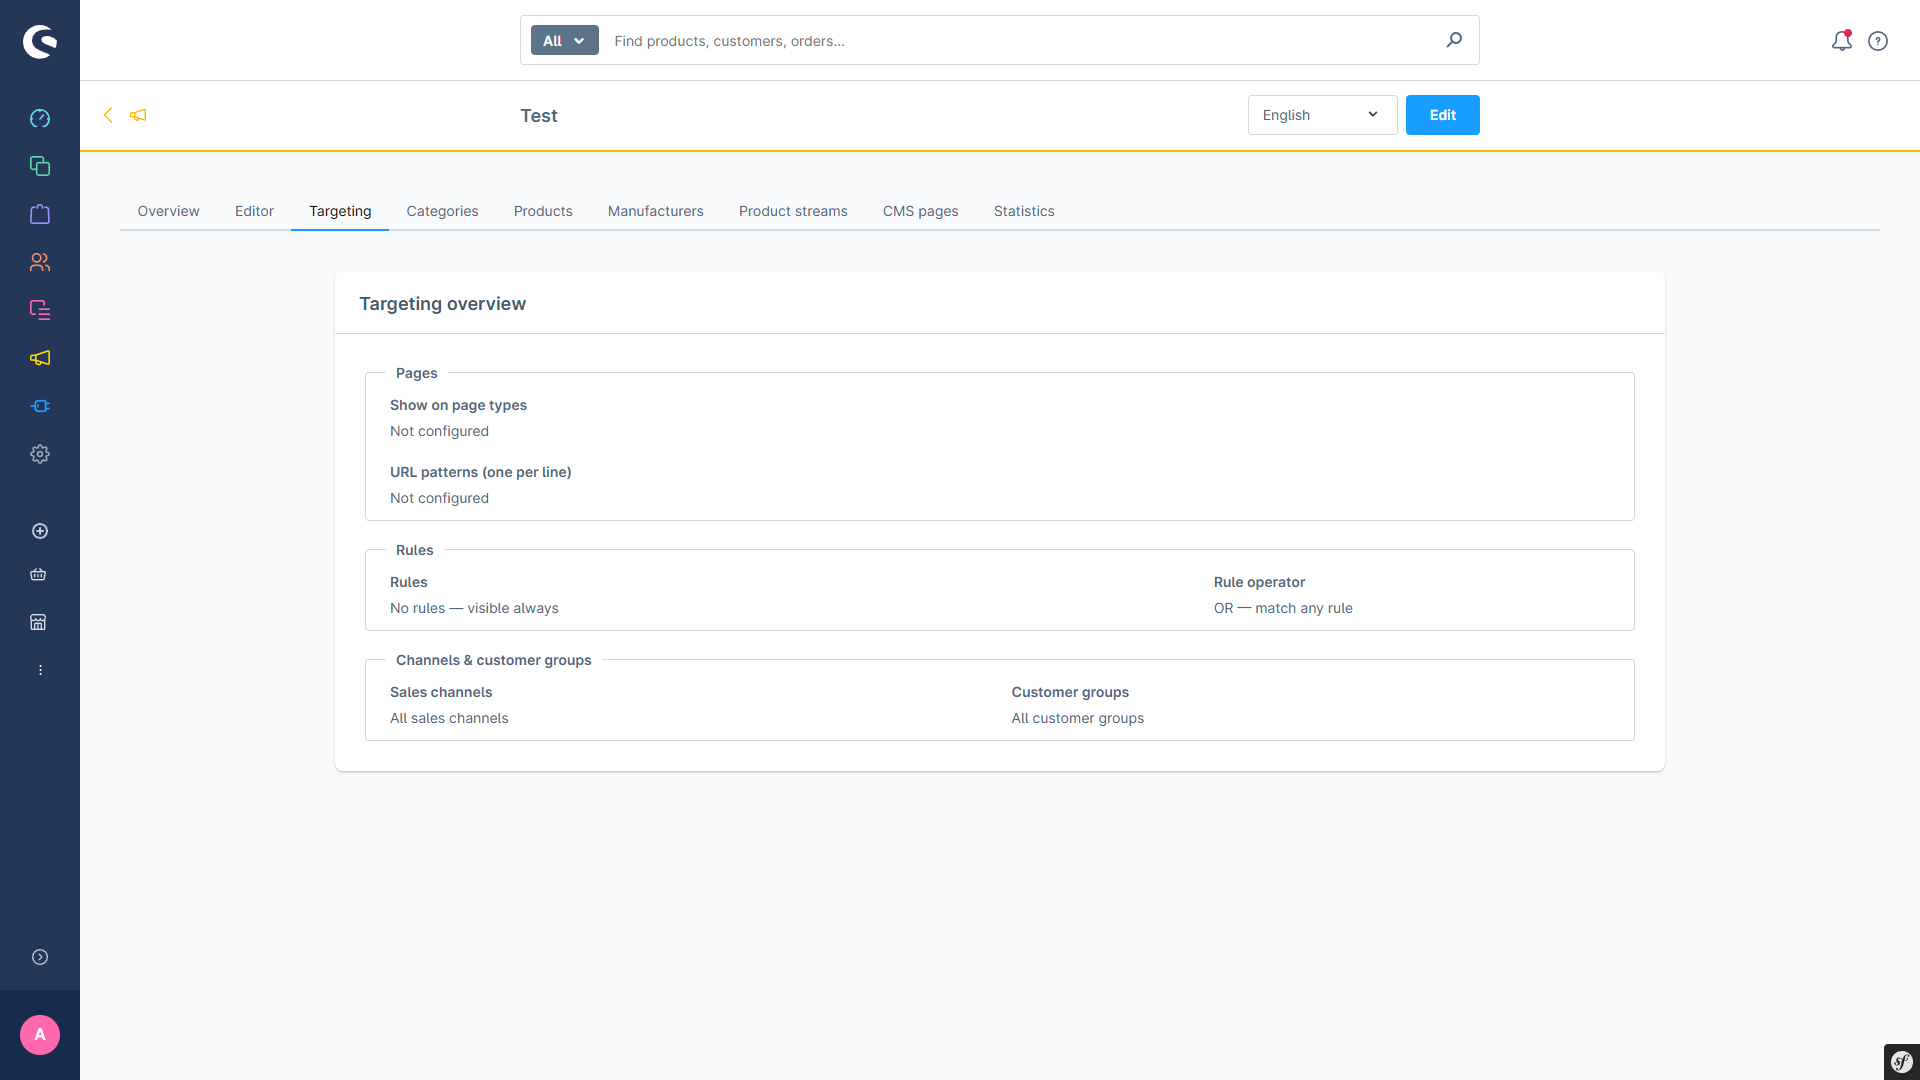Switch to the Statistics tab

pos(1024,211)
